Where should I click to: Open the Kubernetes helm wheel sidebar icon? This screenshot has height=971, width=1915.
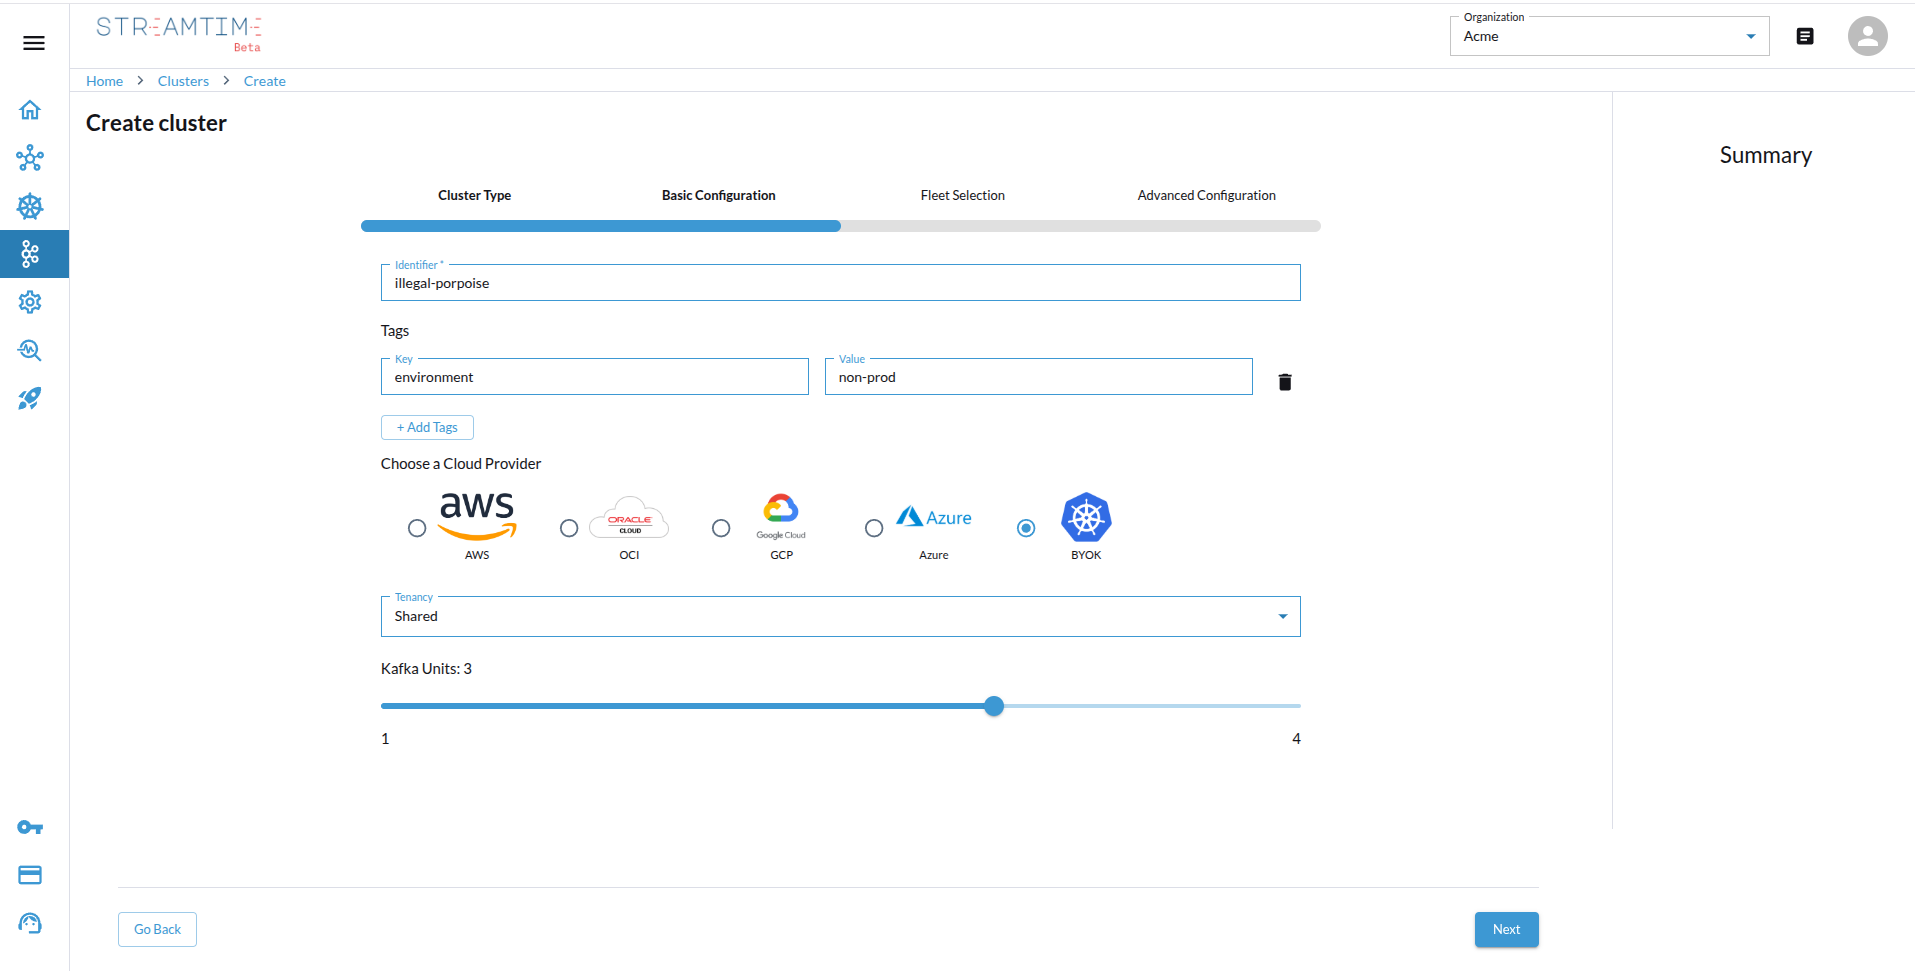pyautogui.click(x=30, y=206)
